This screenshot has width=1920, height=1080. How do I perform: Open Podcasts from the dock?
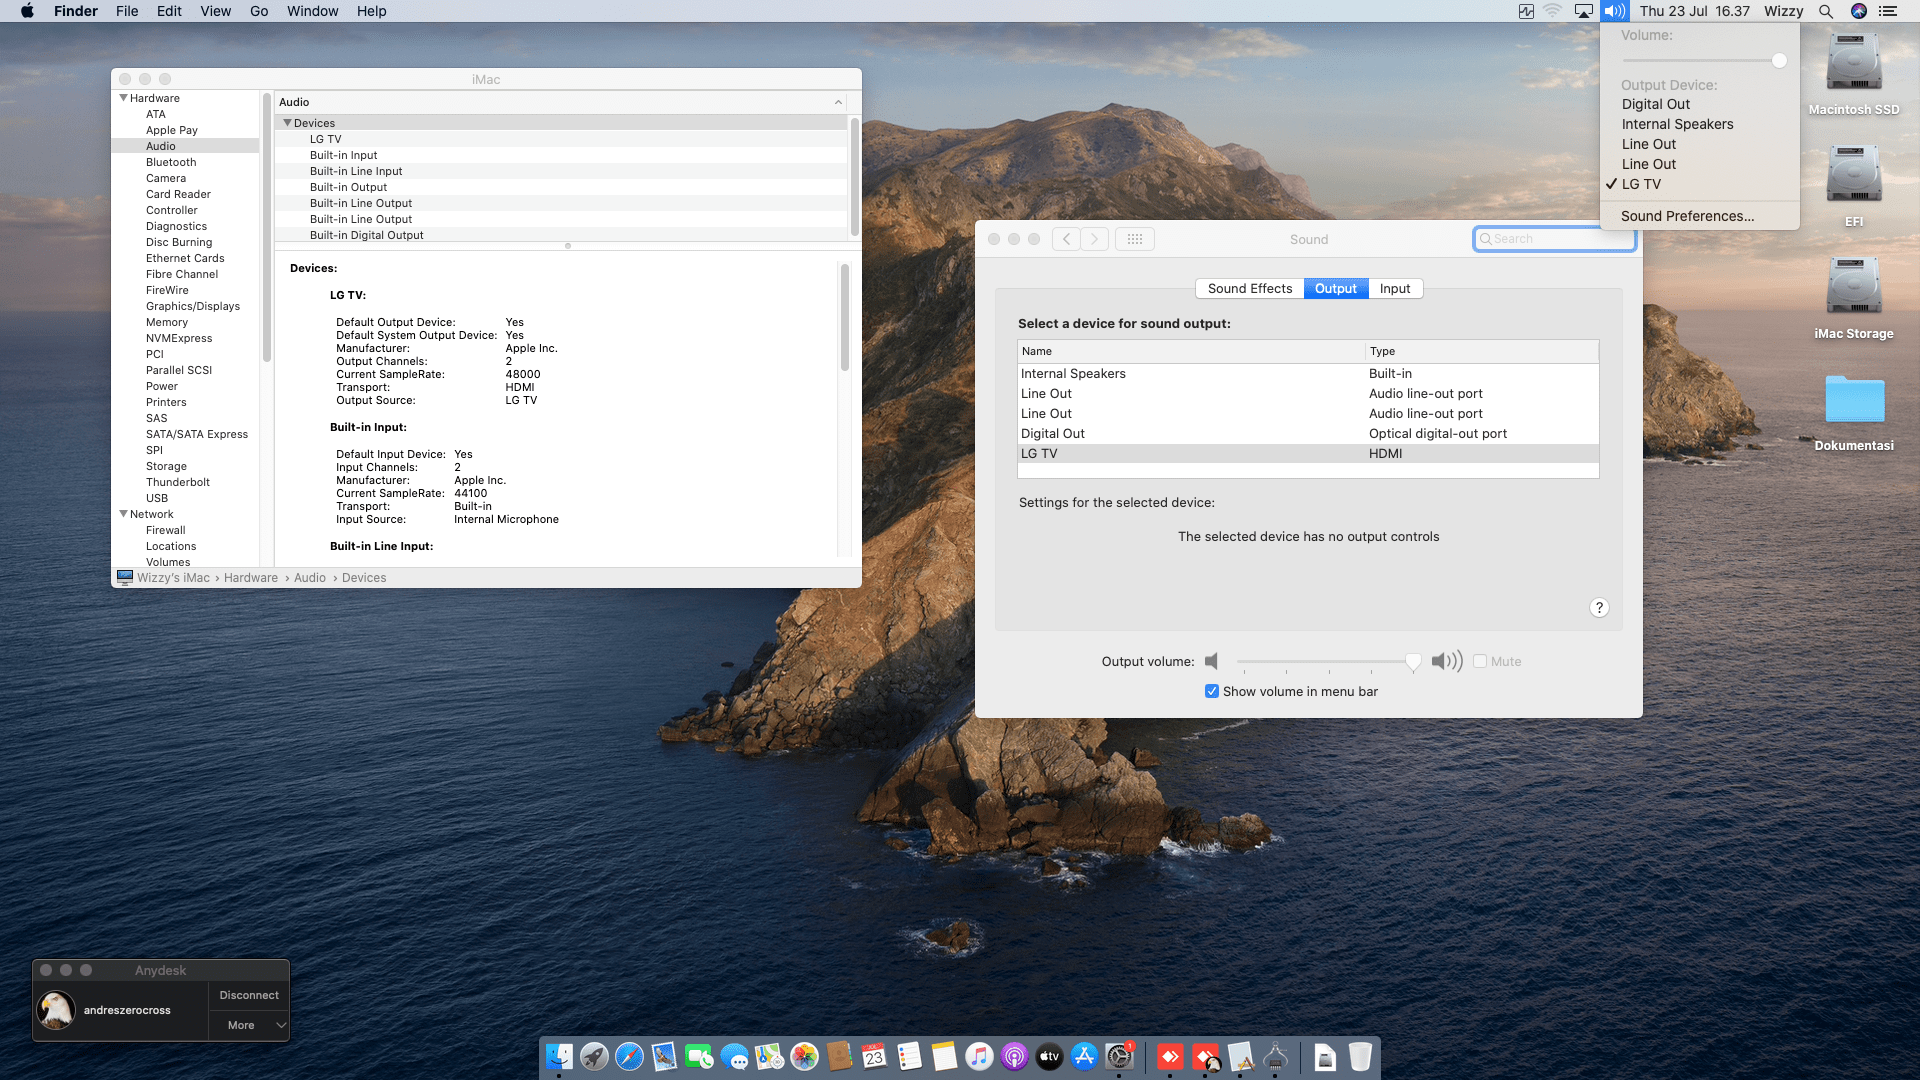coord(1014,1056)
